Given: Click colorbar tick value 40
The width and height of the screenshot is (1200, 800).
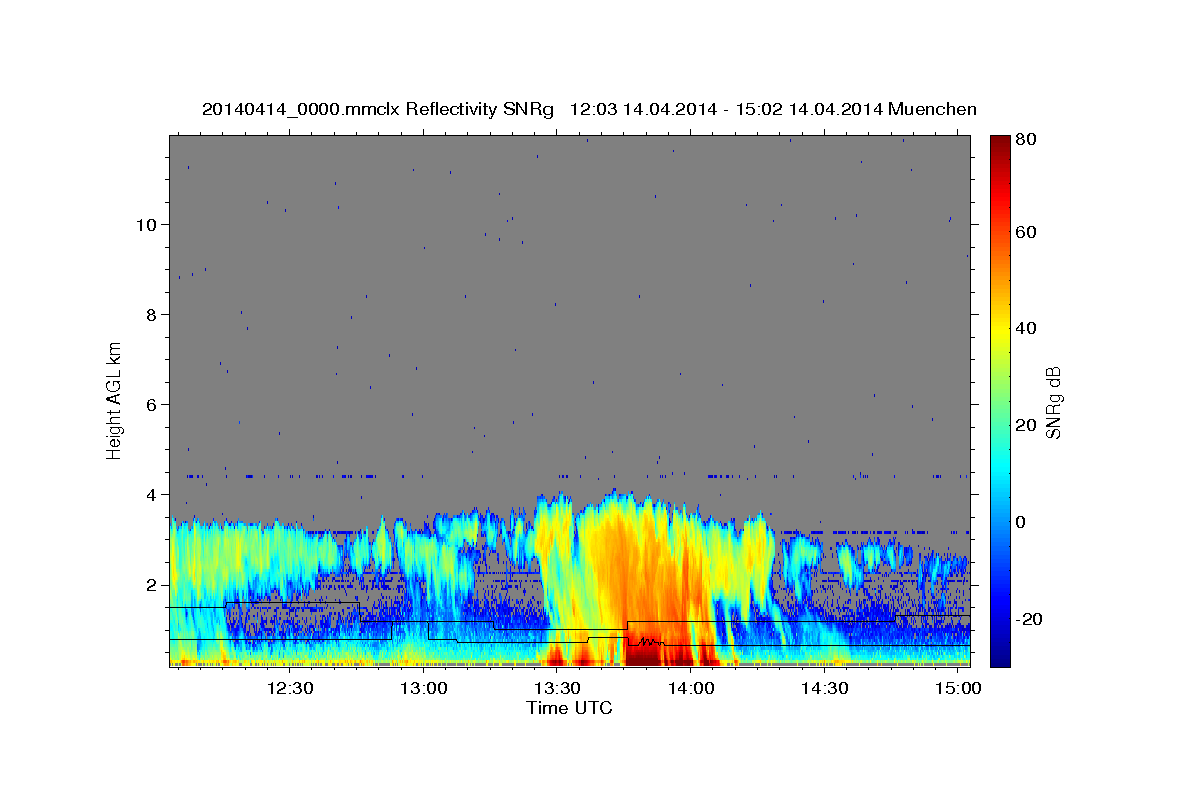Looking at the screenshot, I should [1025, 328].
